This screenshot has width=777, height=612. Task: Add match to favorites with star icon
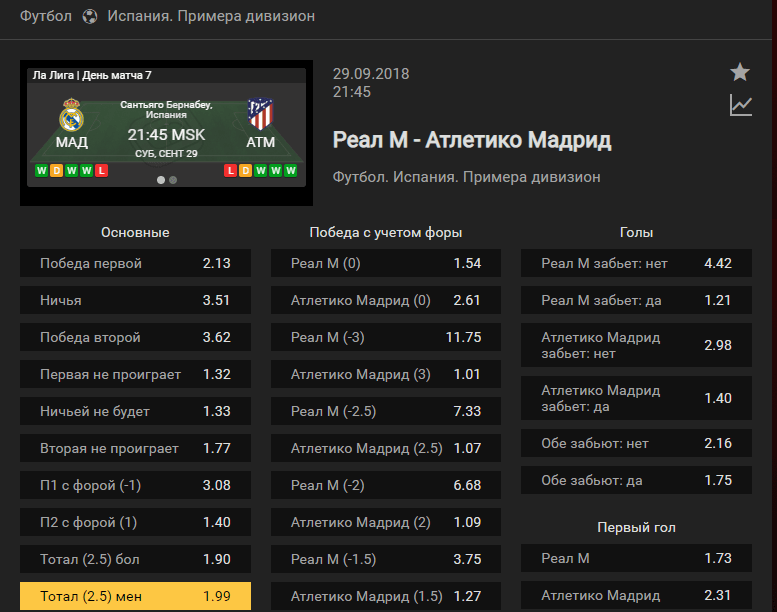(x=740, y=72)
